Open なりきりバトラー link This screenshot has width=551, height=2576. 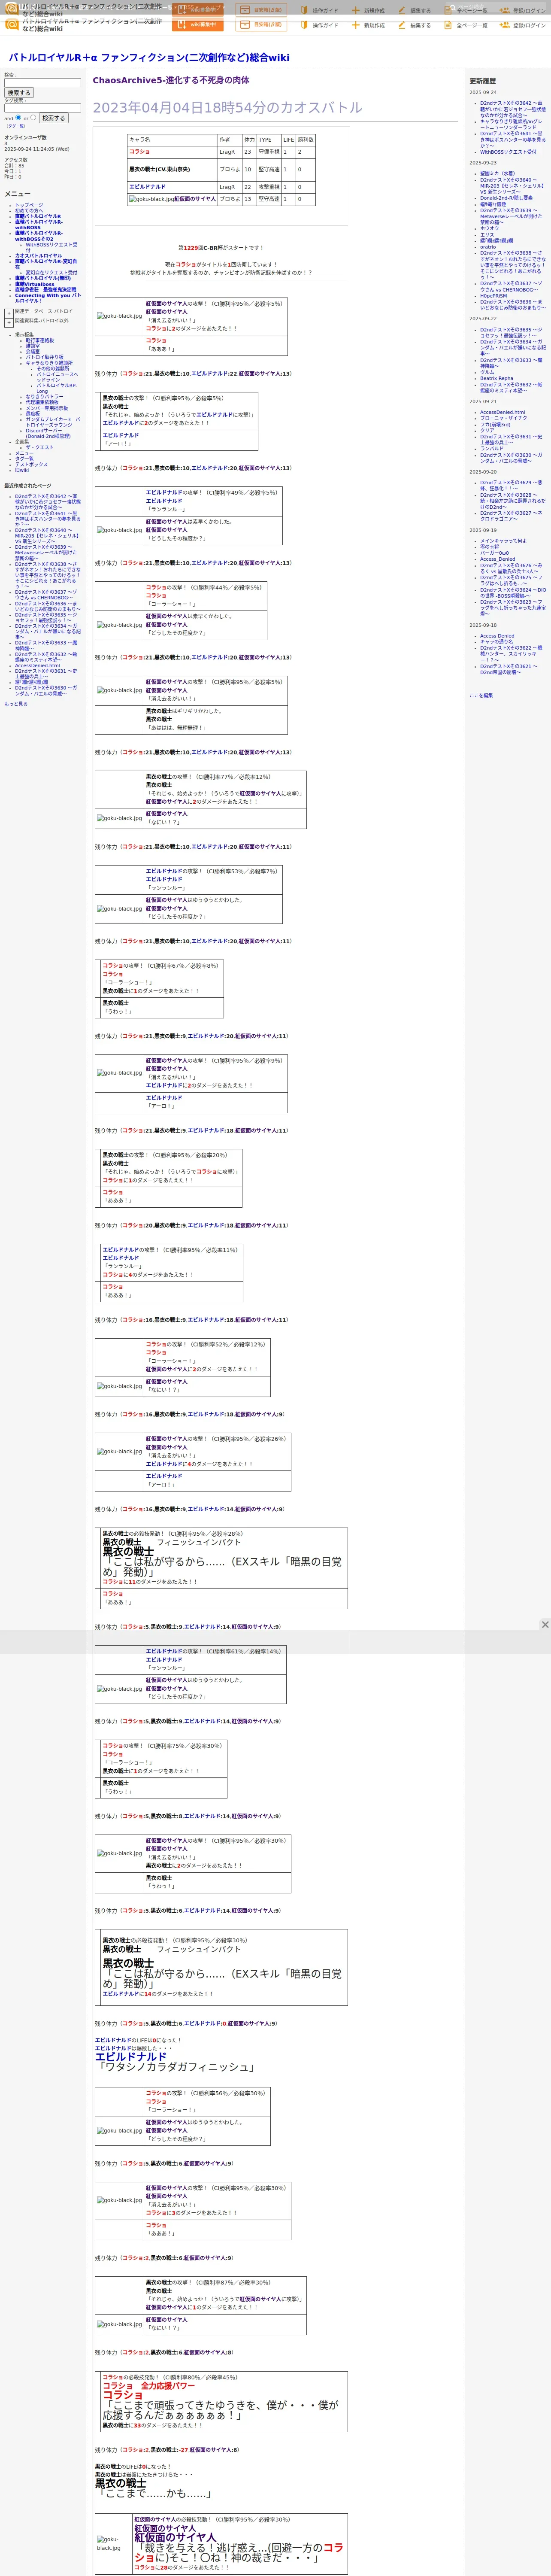(44, 397)
